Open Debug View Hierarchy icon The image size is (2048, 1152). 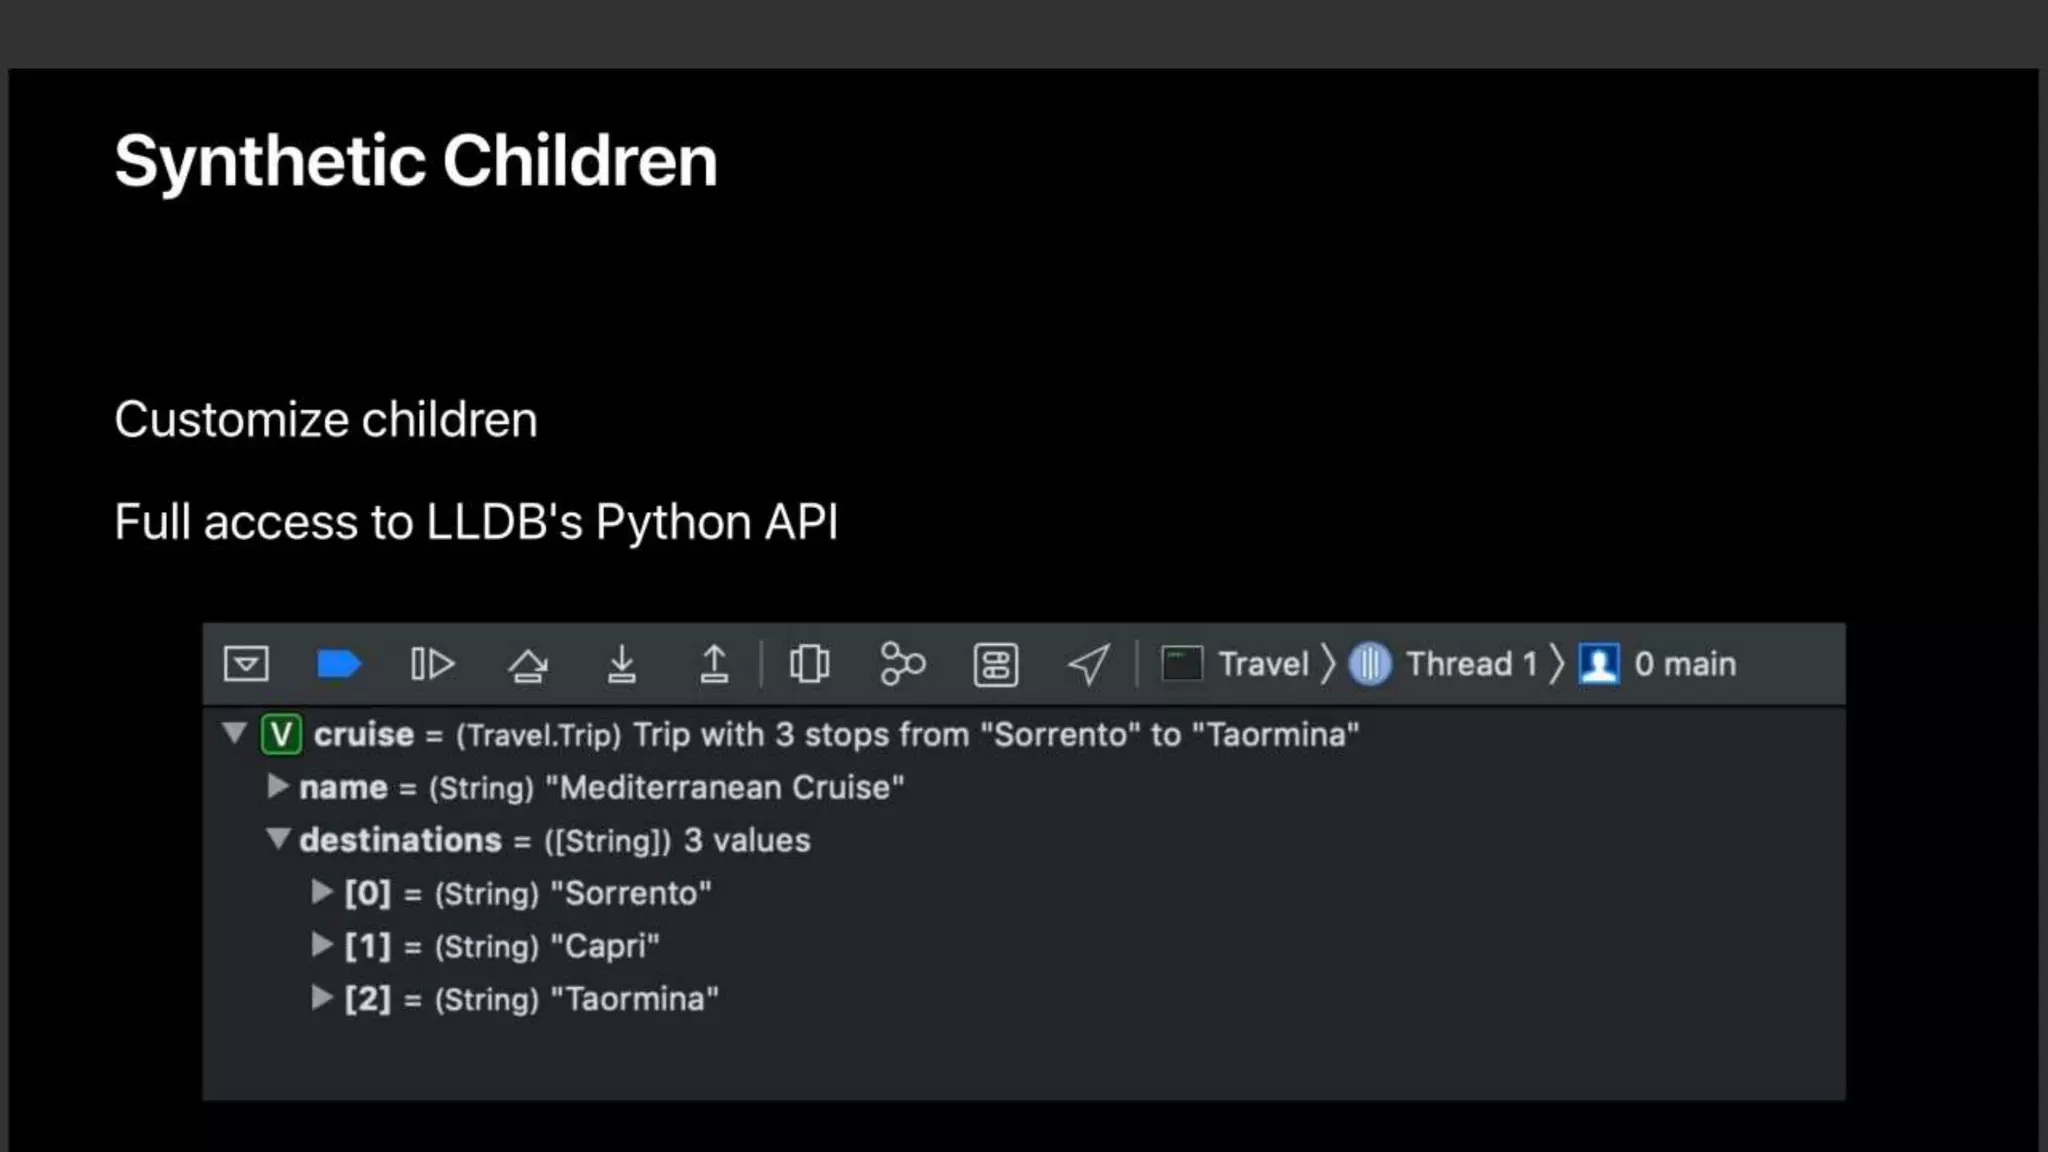coord(809,664)
